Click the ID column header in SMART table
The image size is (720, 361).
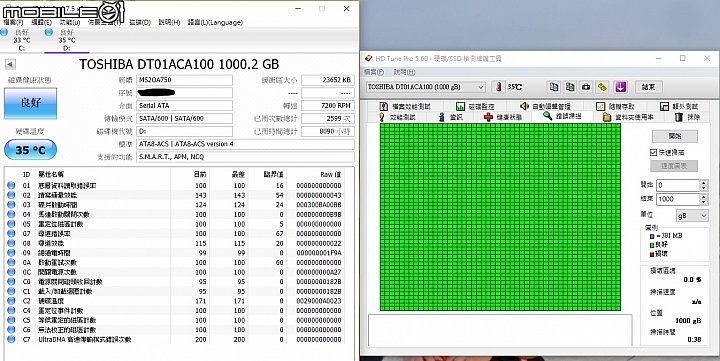(27, 175)
